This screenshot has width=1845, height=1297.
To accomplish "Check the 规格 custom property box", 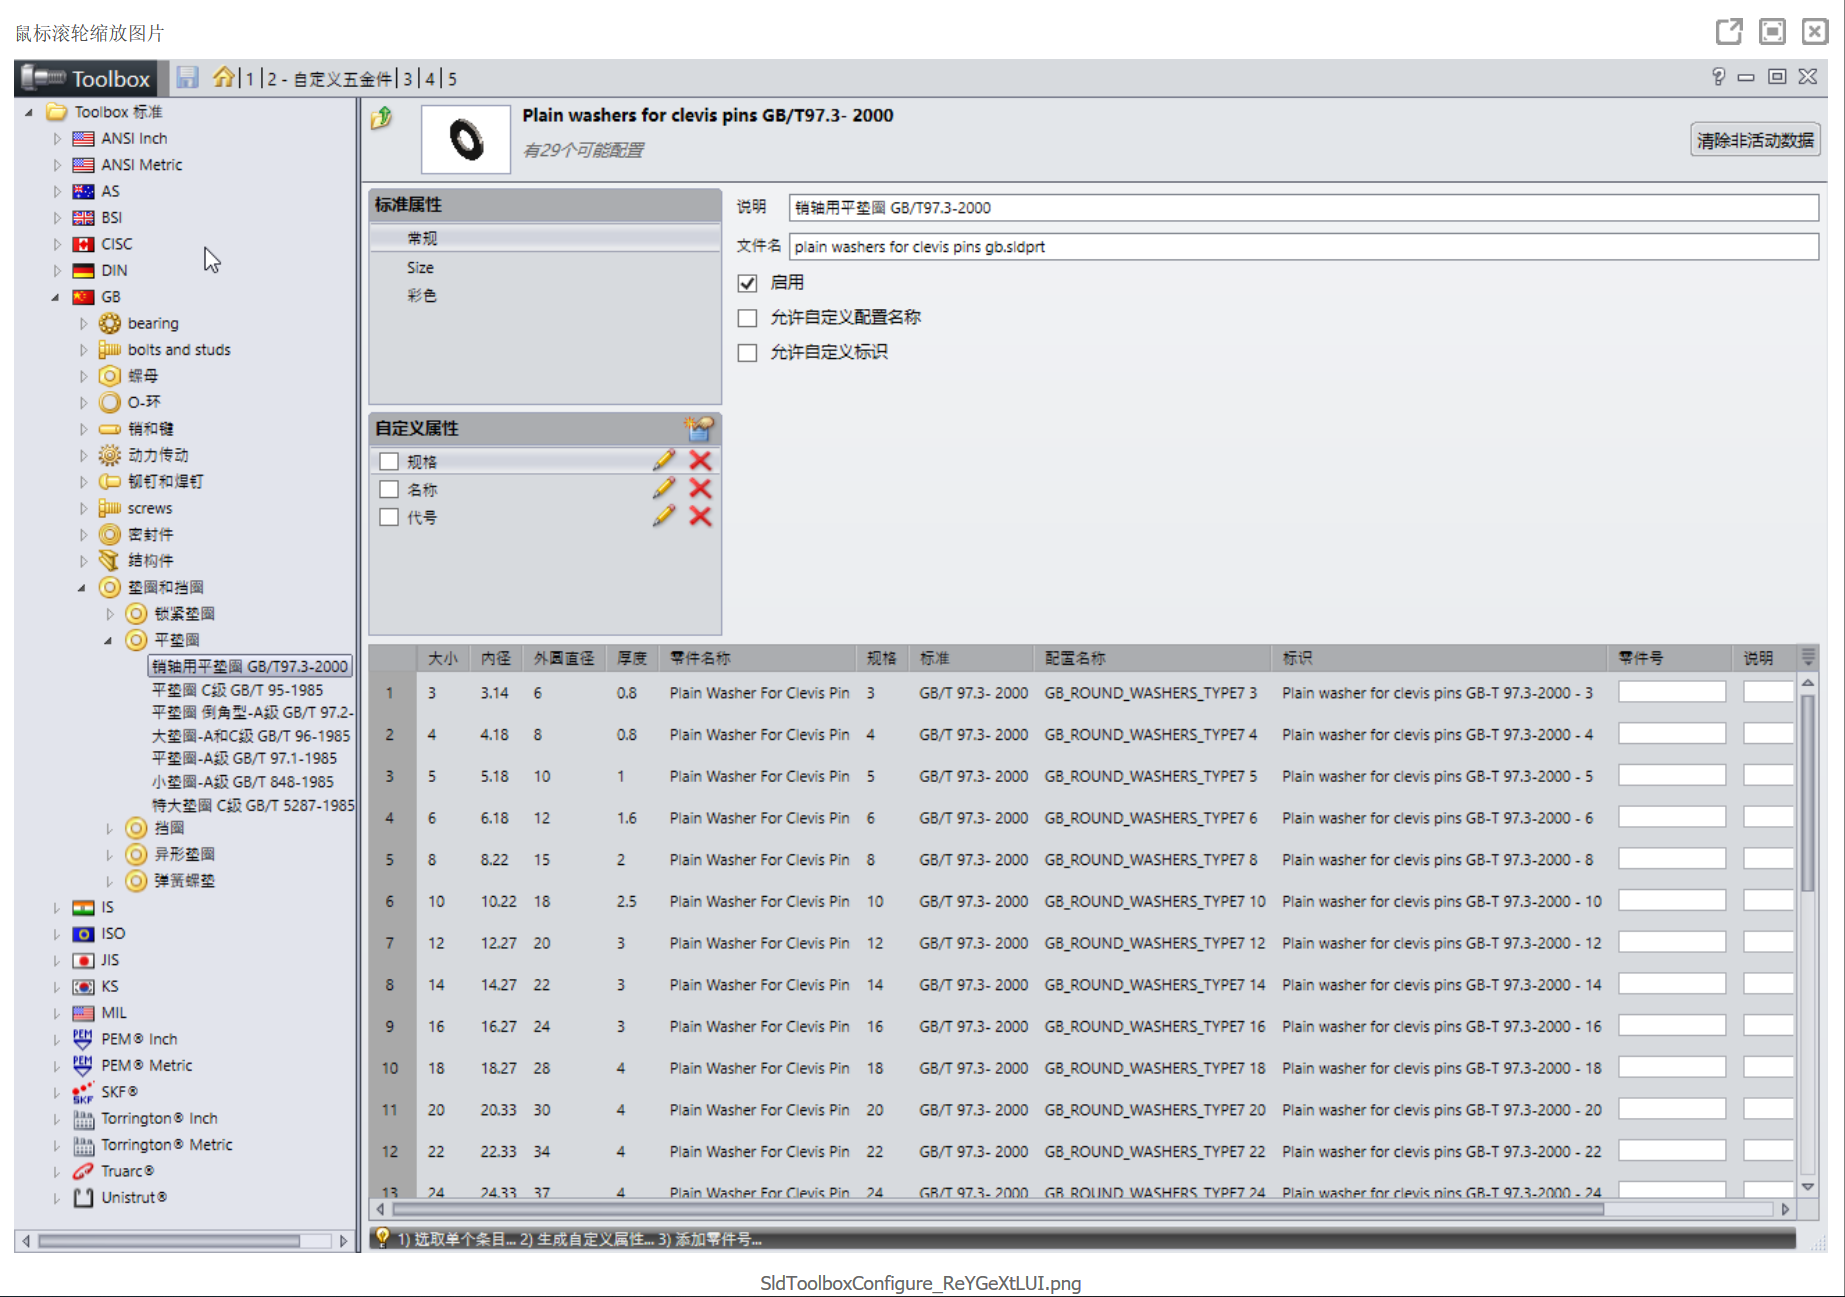I will [389, 461].
